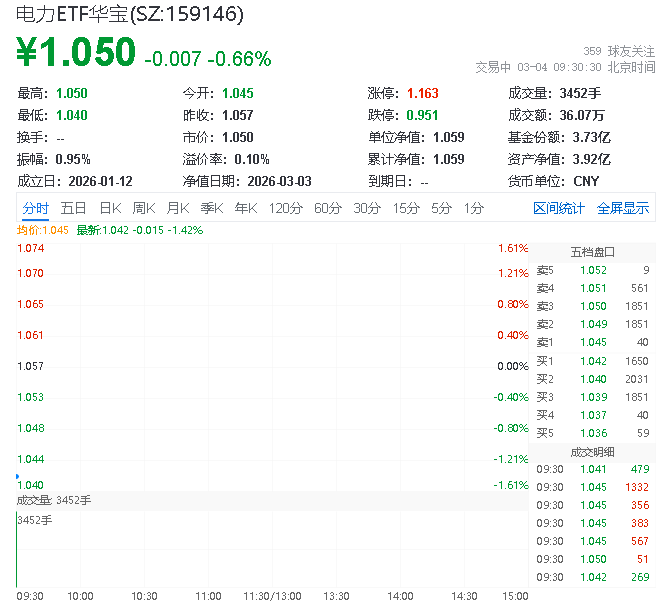This screenshot has height=615, width=656.
Task: Switch to 5分 interval chart
Action: [x=441, y=208]
